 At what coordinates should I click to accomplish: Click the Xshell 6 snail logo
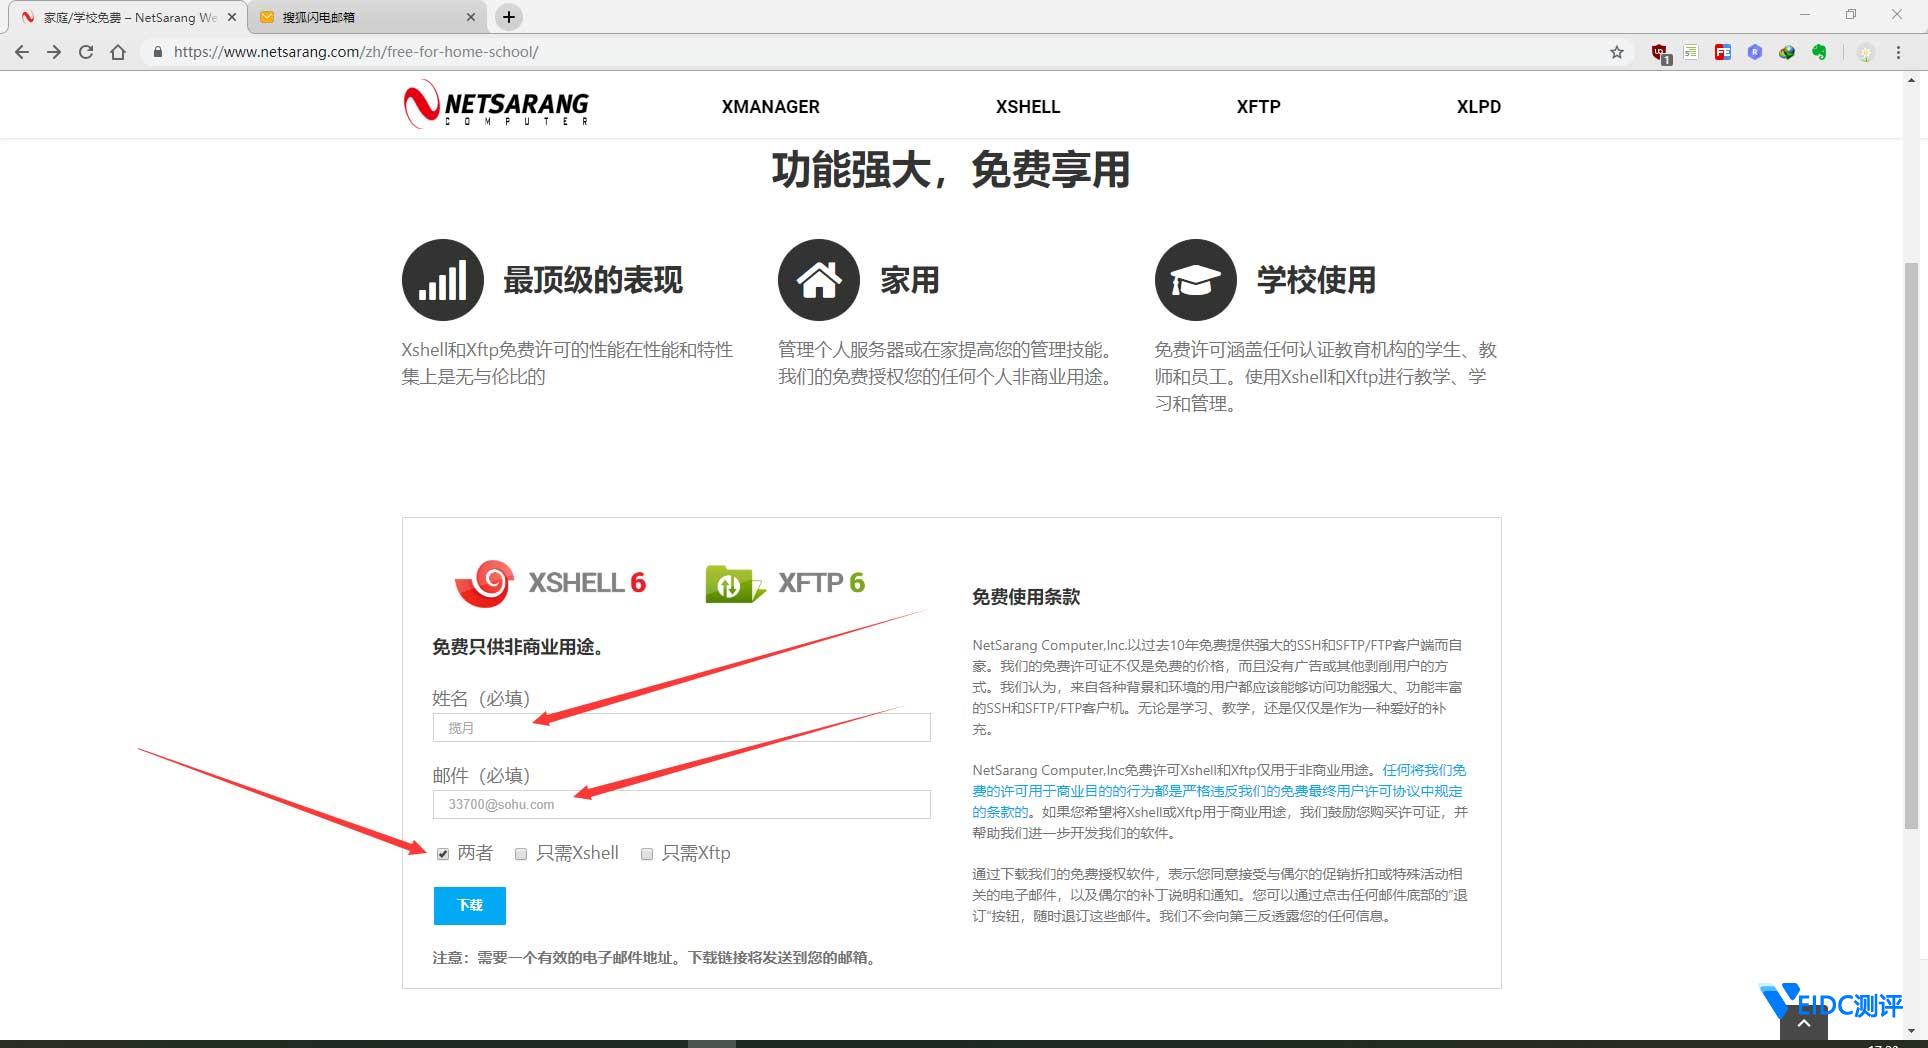(x=484, y=583)
